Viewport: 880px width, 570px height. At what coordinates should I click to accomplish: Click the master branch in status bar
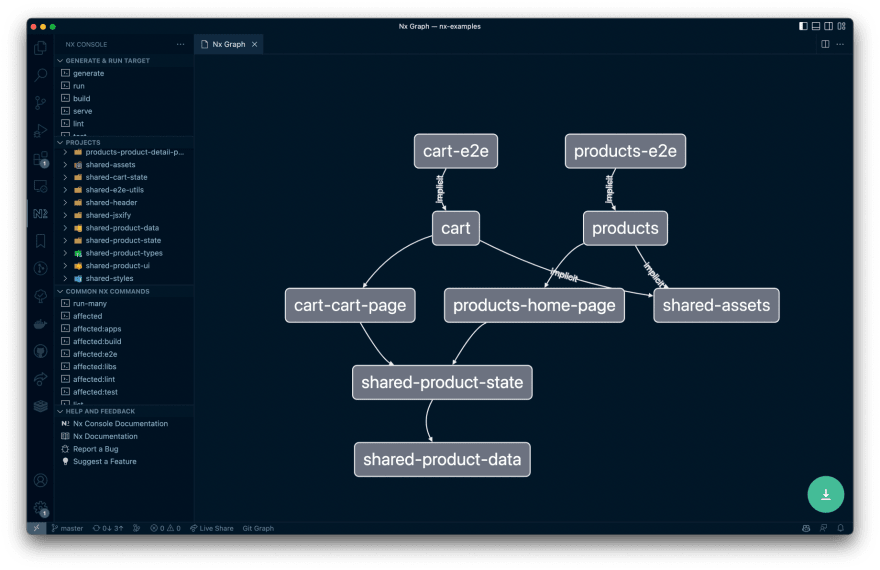(67, 528)
